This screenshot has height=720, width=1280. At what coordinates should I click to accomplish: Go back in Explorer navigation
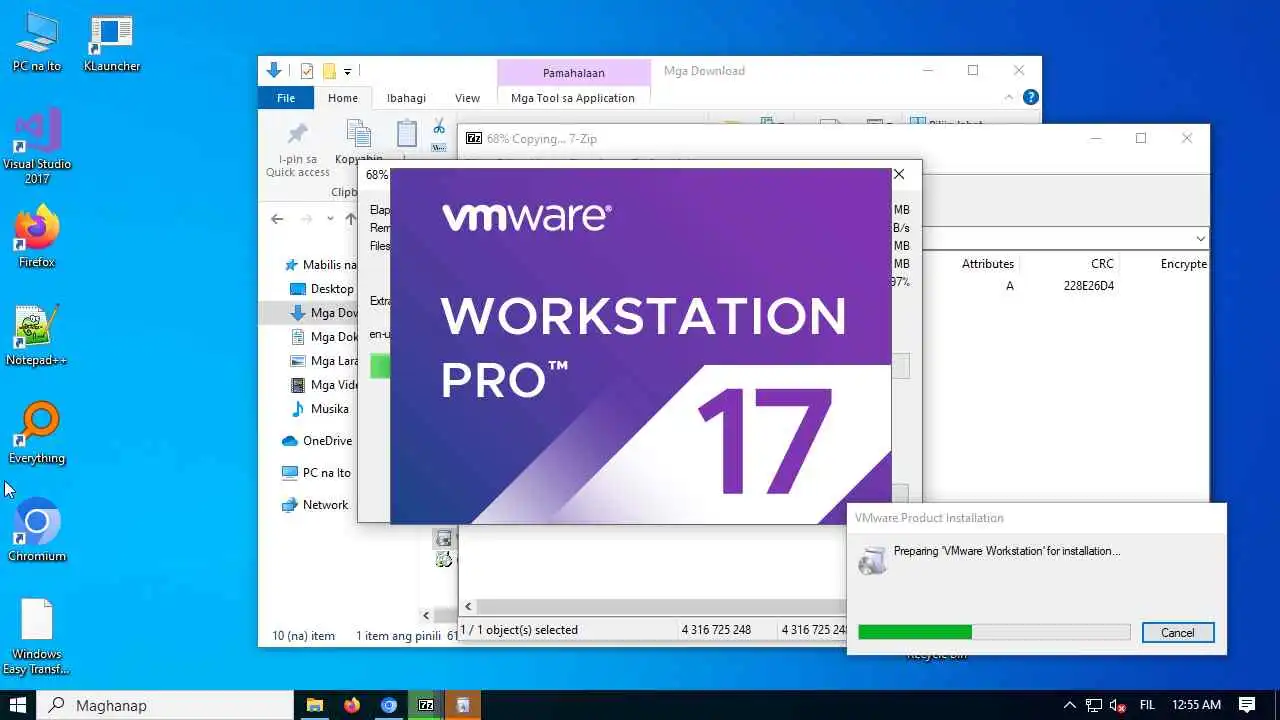(x=277, y=219)
